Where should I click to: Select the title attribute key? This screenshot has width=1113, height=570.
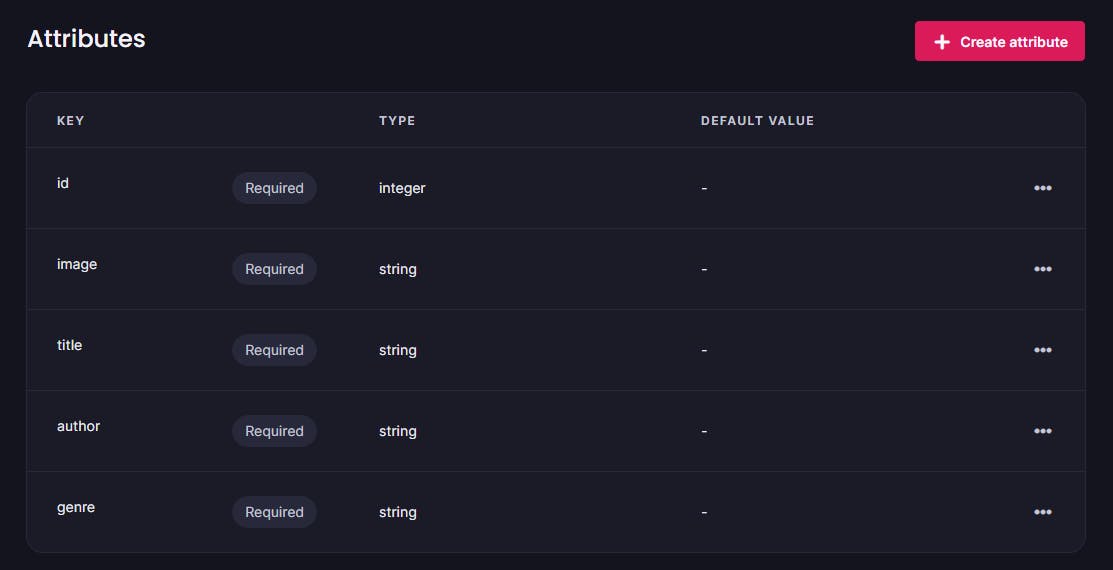tap(70, 346)
